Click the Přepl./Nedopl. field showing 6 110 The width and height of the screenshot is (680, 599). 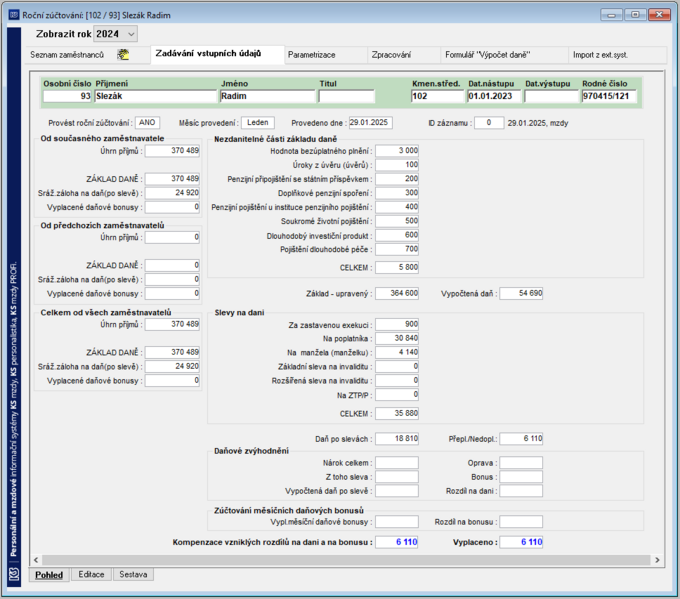click(521, 439)
